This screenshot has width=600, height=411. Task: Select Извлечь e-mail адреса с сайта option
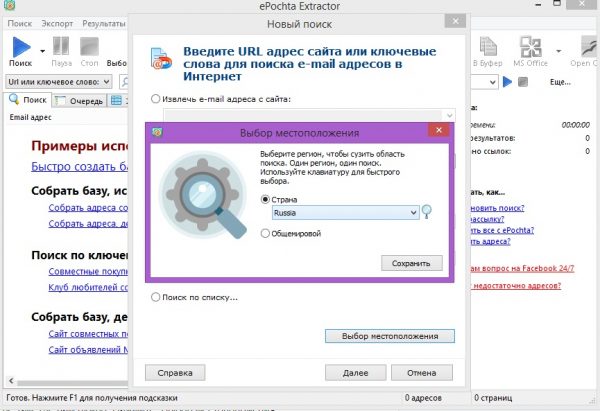coord(155,99)
